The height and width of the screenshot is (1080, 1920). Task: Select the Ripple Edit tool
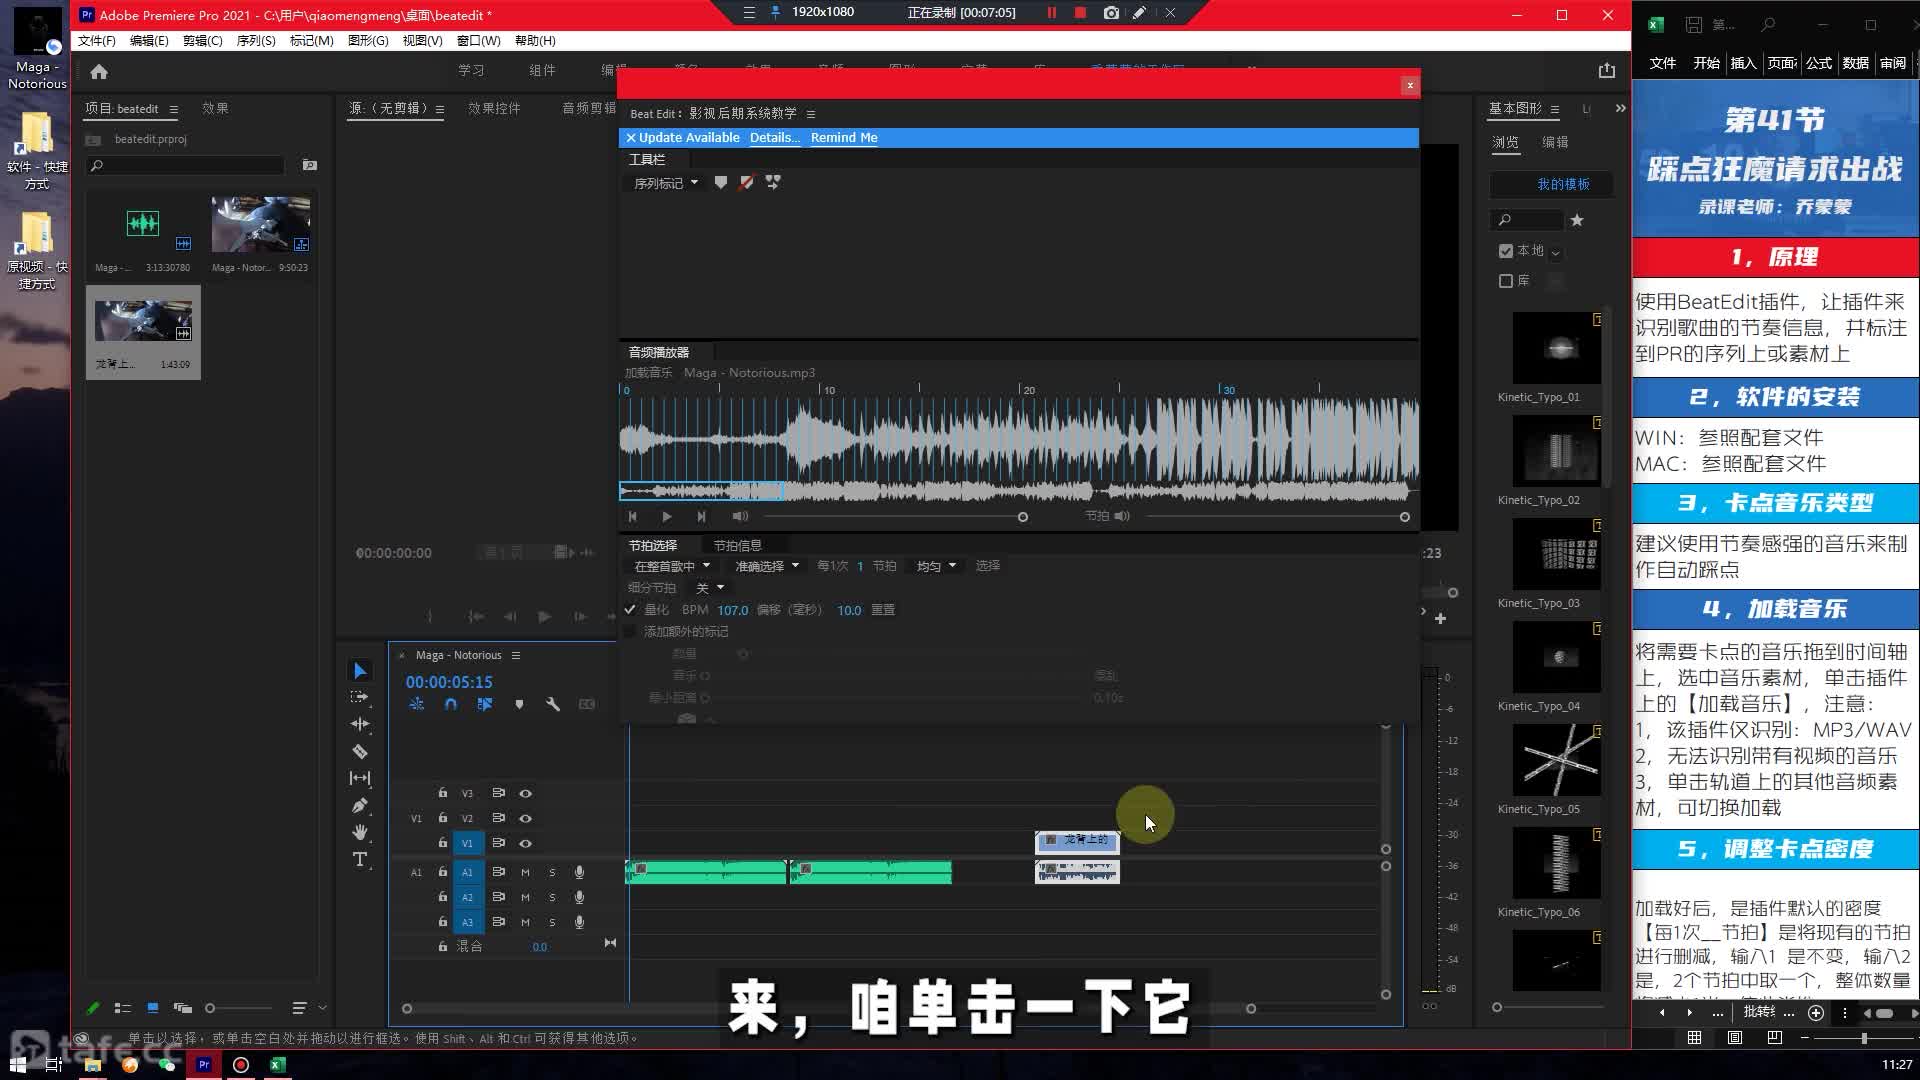[x=360, y=724]
